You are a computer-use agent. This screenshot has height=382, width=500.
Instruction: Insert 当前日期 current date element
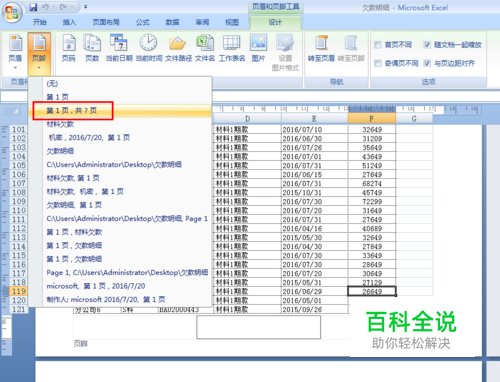click(119, 48)
